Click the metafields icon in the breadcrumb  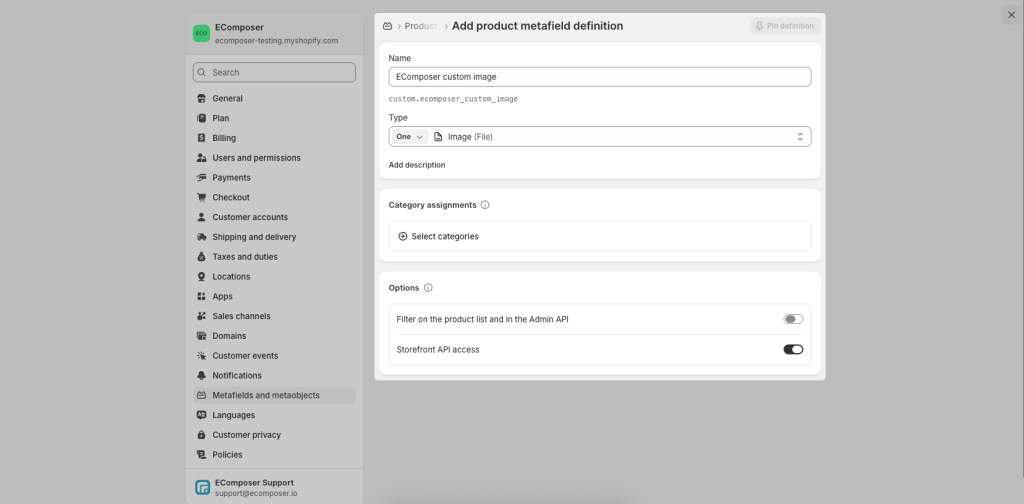point(387,26)
